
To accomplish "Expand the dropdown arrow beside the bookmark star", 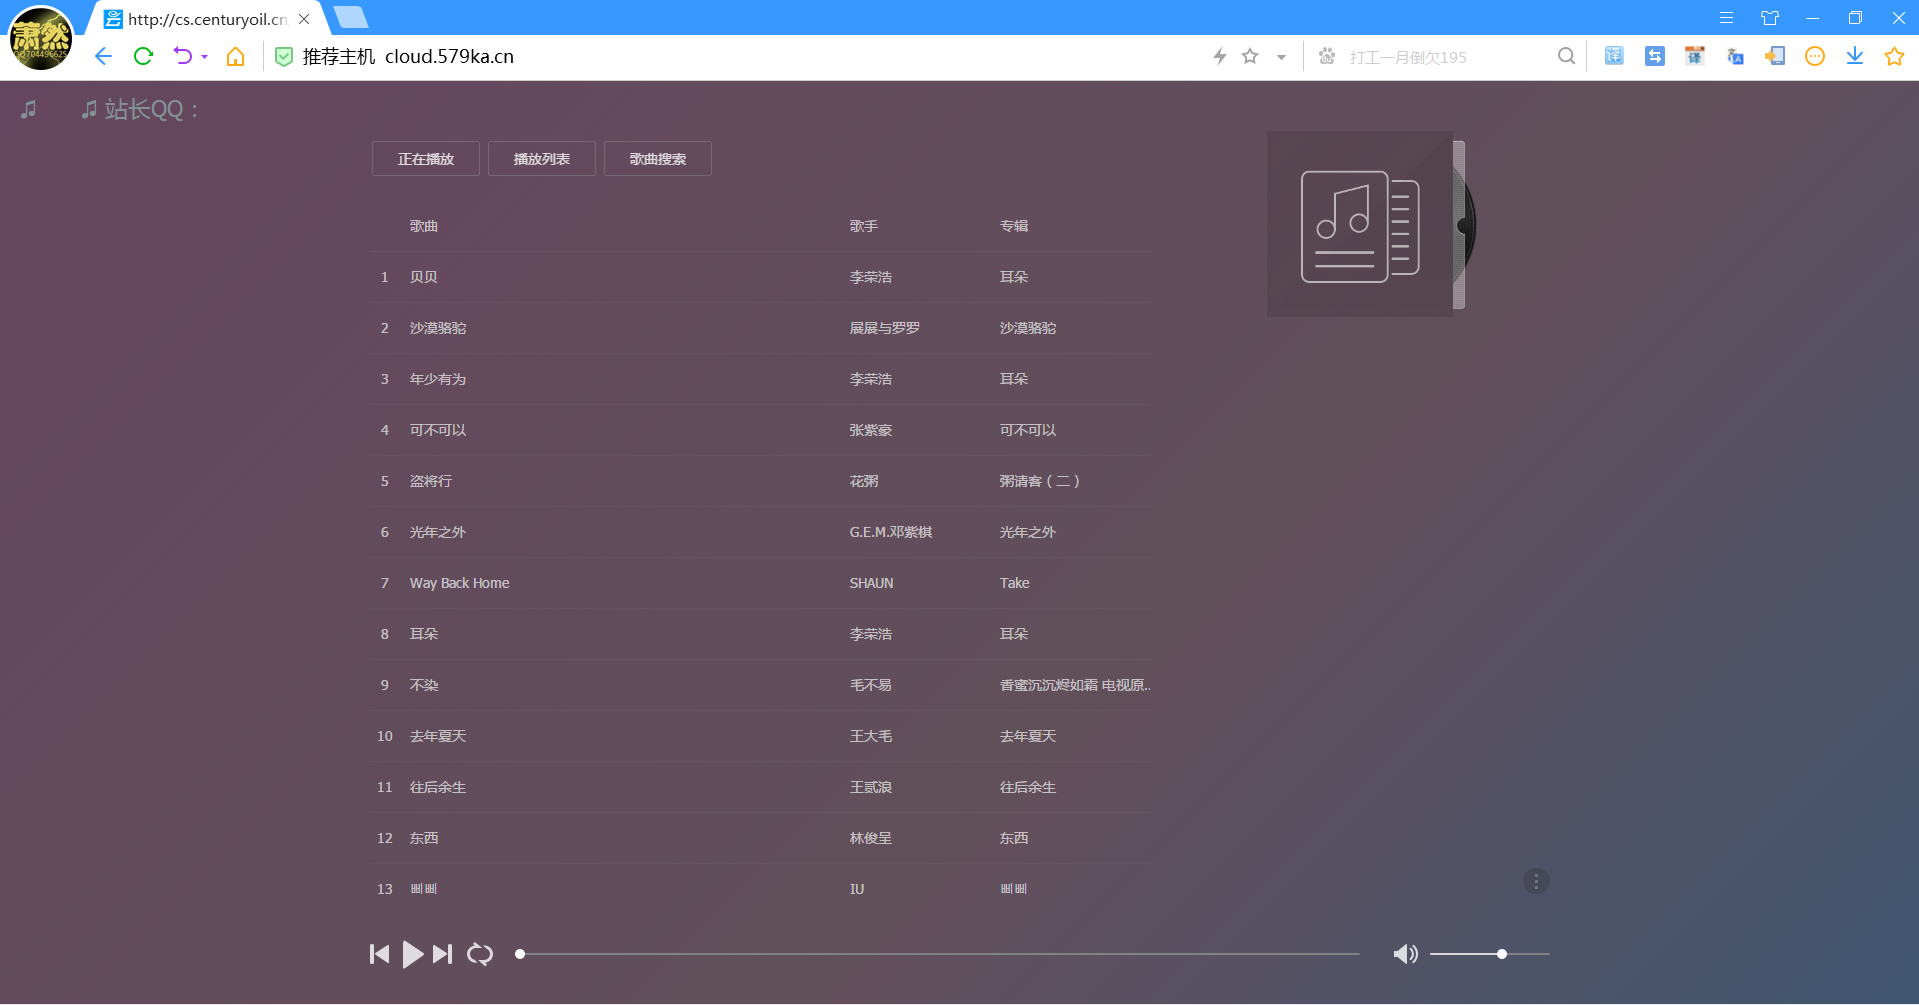I will [x=1281, y=57].
